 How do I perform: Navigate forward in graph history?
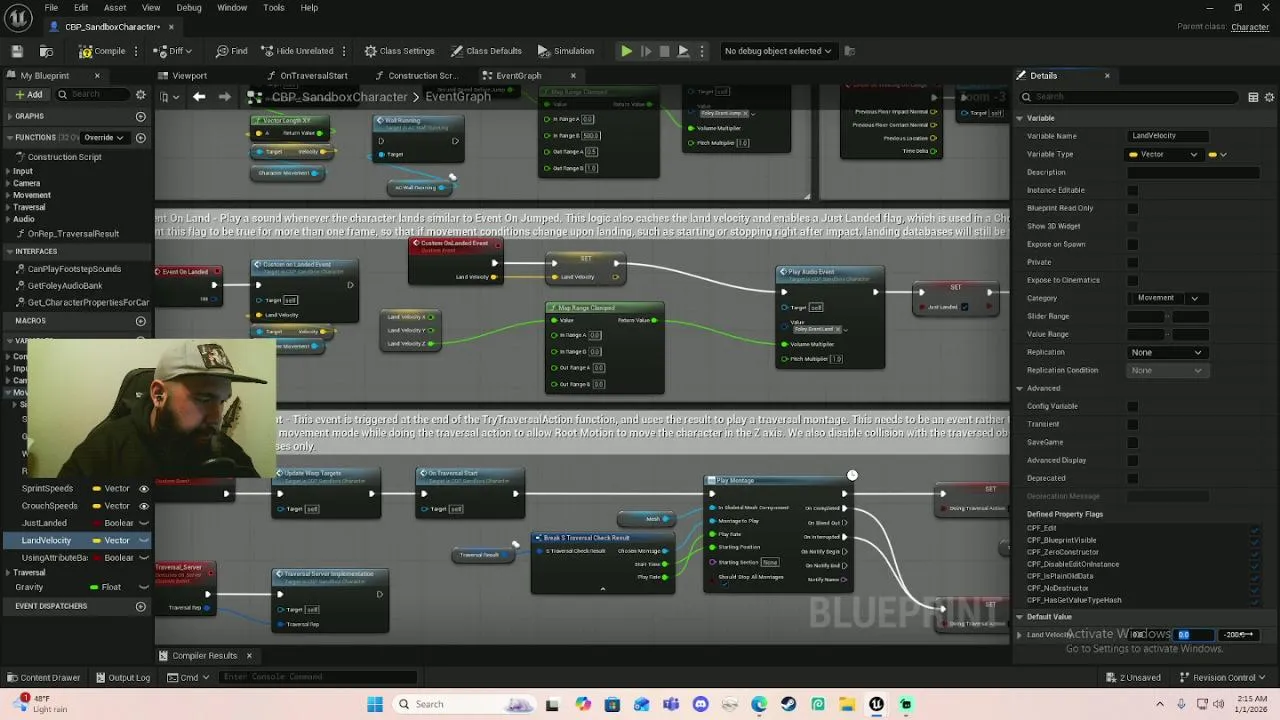pyautogui.click(x=224, y=97)
